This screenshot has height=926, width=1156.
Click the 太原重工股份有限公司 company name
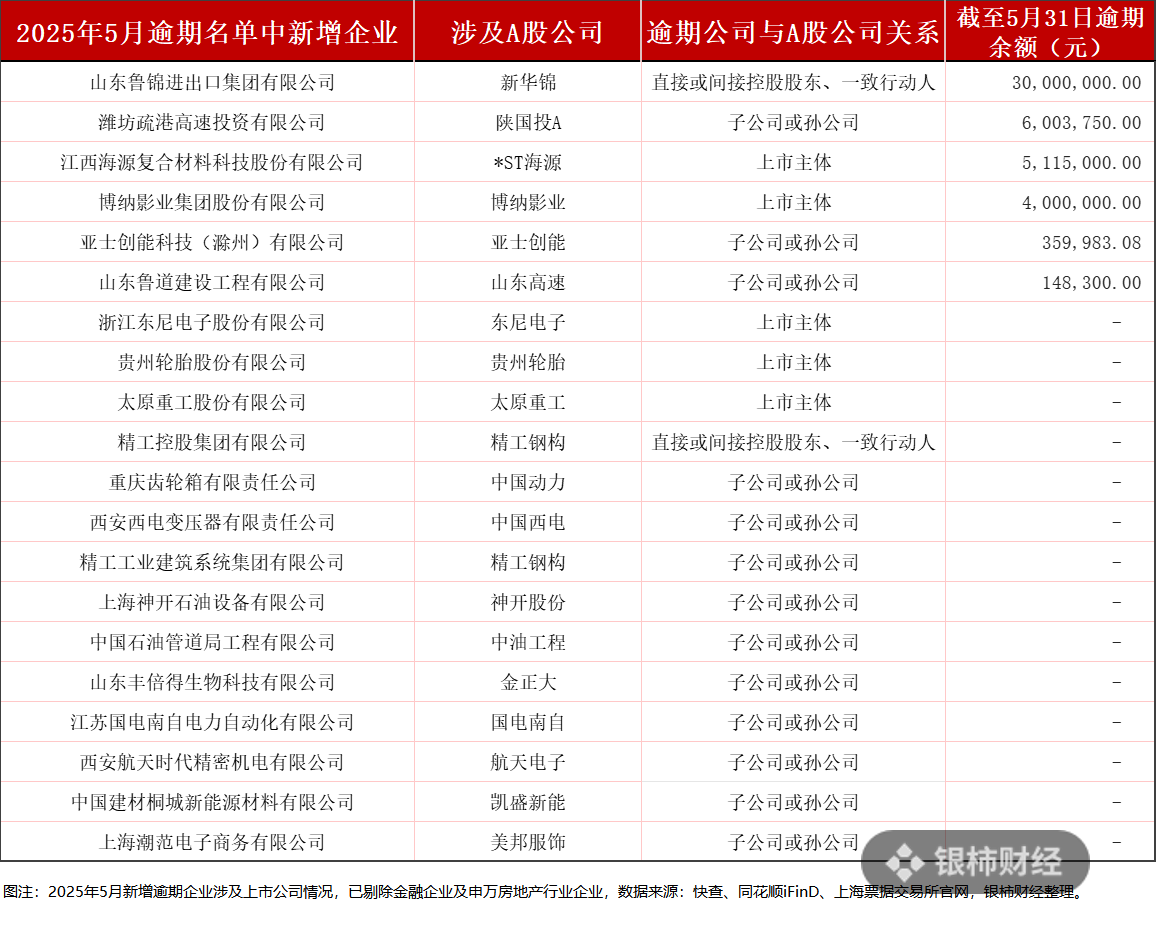pyautogui.click(x=208, y=402)
